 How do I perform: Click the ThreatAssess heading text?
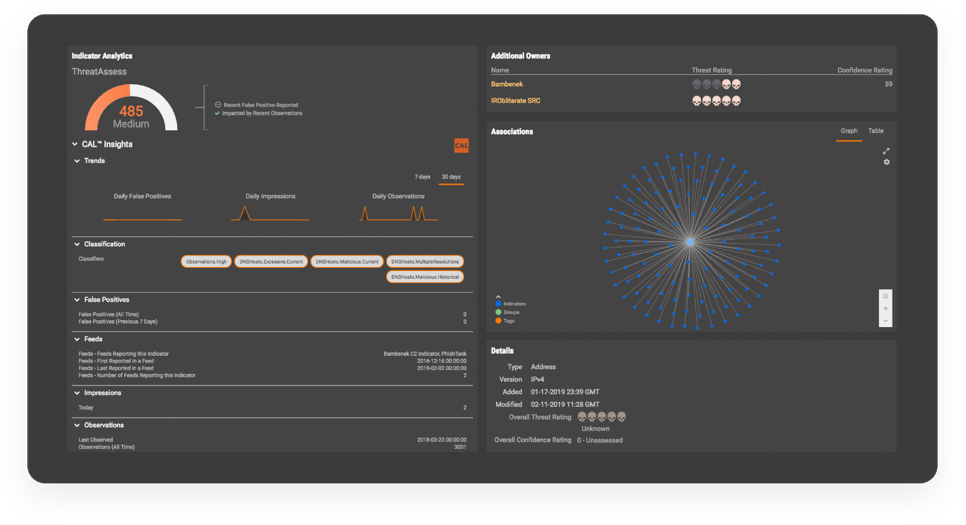coord(99,71)
